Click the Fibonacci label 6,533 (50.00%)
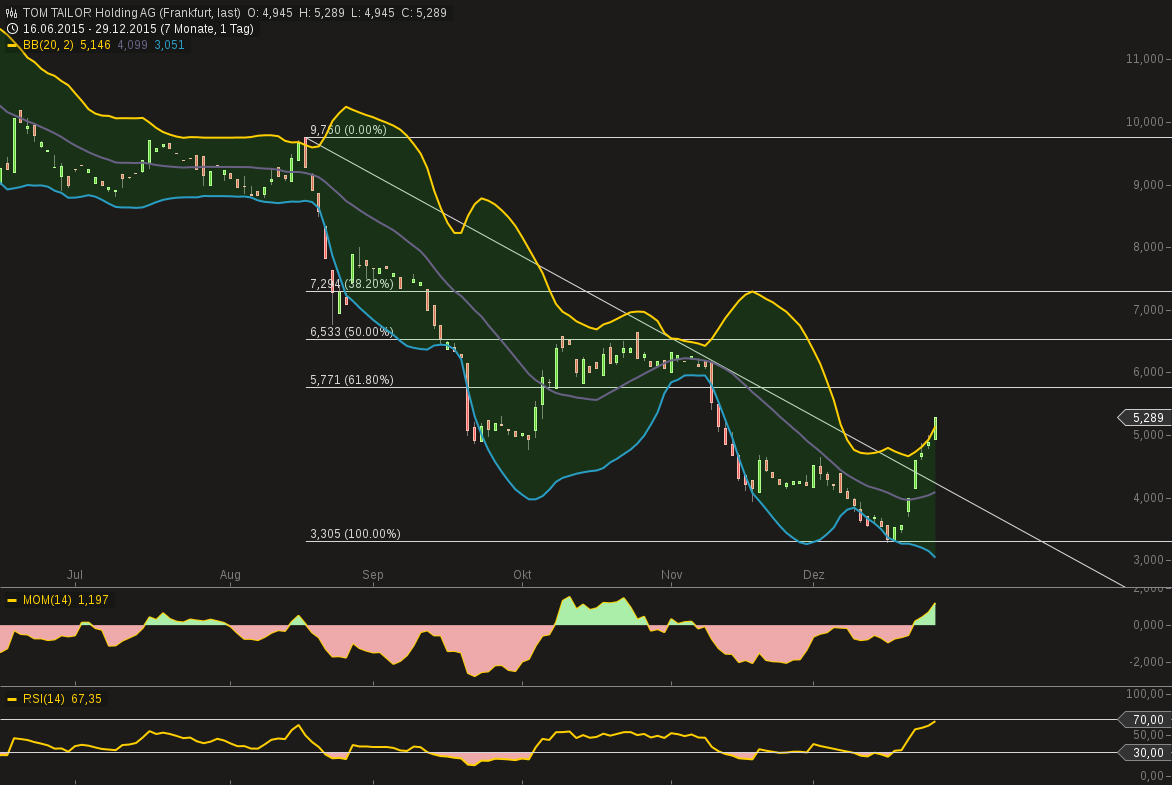Viewport: 1172px width, 785px height. (351, 332)
